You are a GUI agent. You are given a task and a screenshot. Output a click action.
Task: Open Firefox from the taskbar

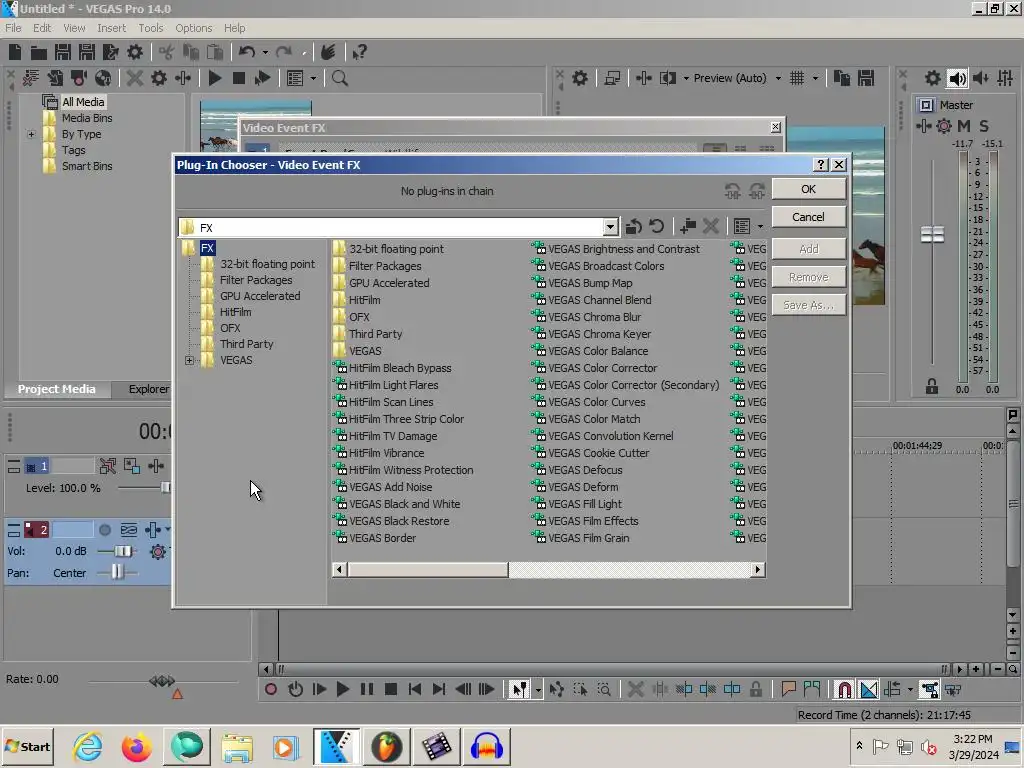click(136, 746)
